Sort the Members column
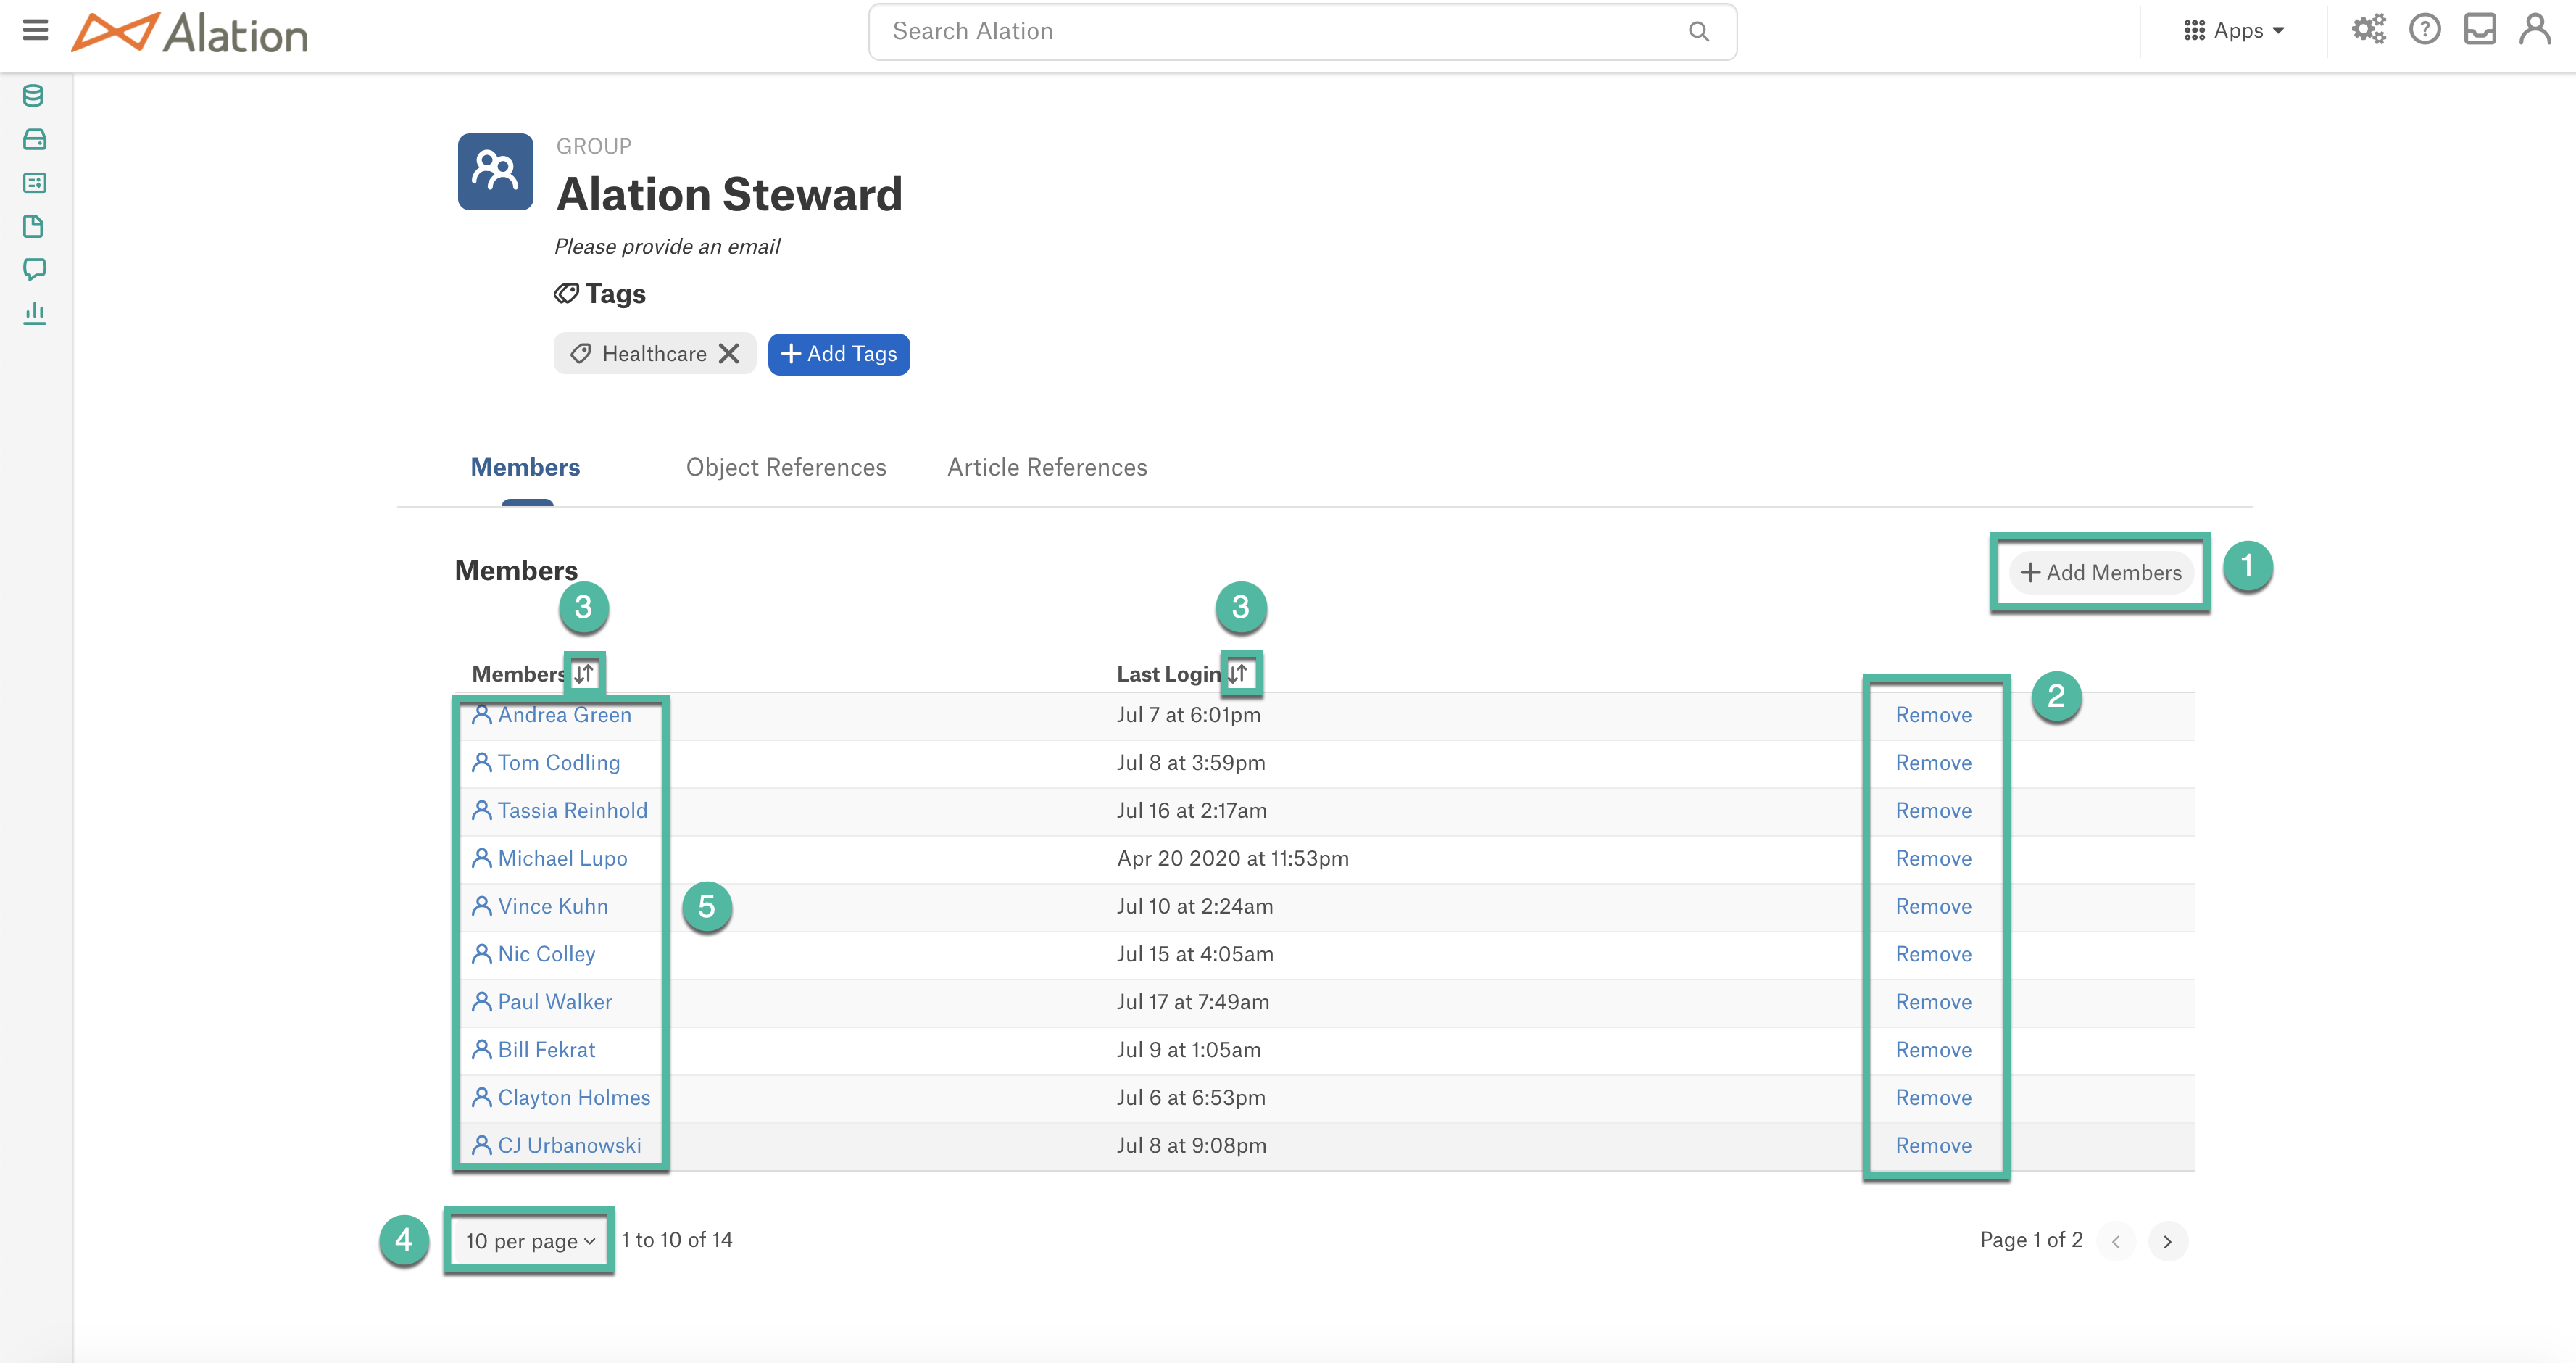The image size is (2576, 1363). (x=584, y=674)
